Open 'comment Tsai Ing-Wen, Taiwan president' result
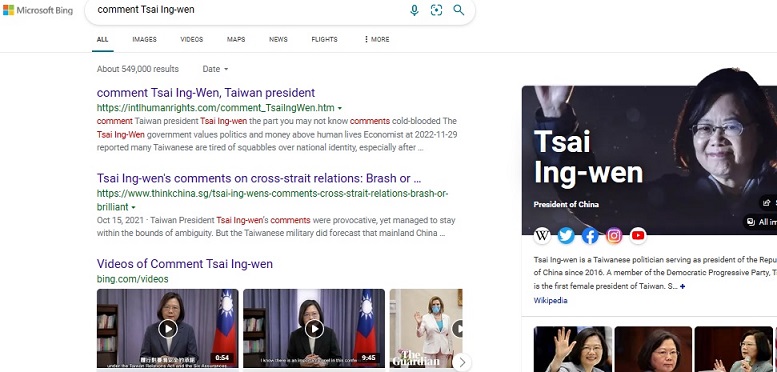Image resolution: width=777 pixels, height=372 pixels. (x=206, y=93)
